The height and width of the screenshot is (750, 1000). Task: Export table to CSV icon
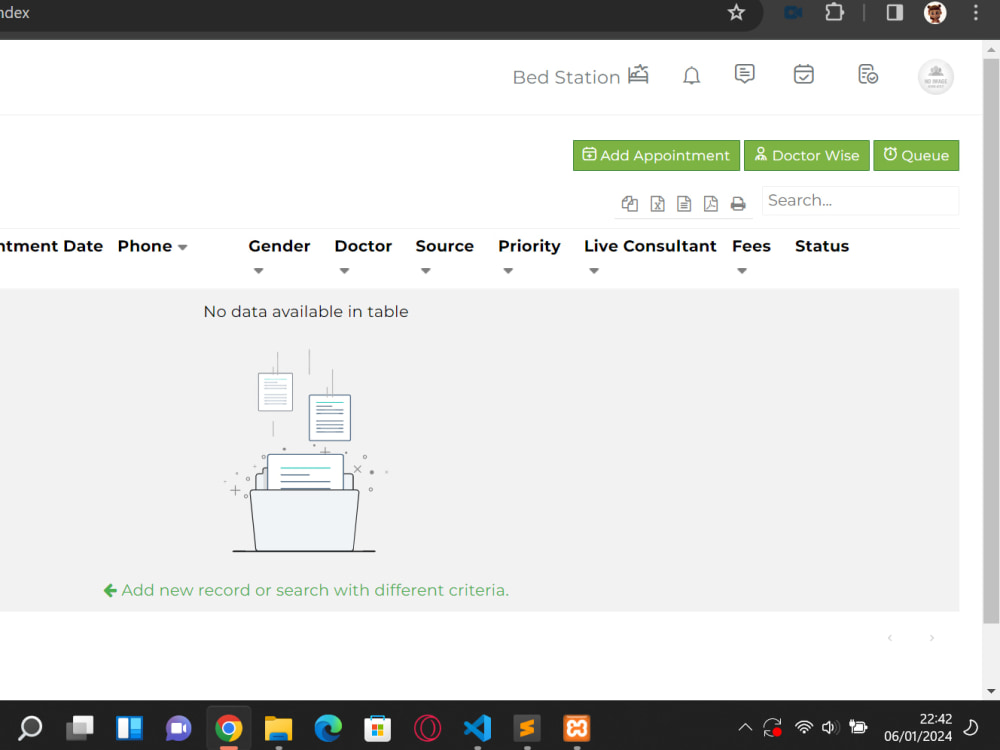[684, 203]
